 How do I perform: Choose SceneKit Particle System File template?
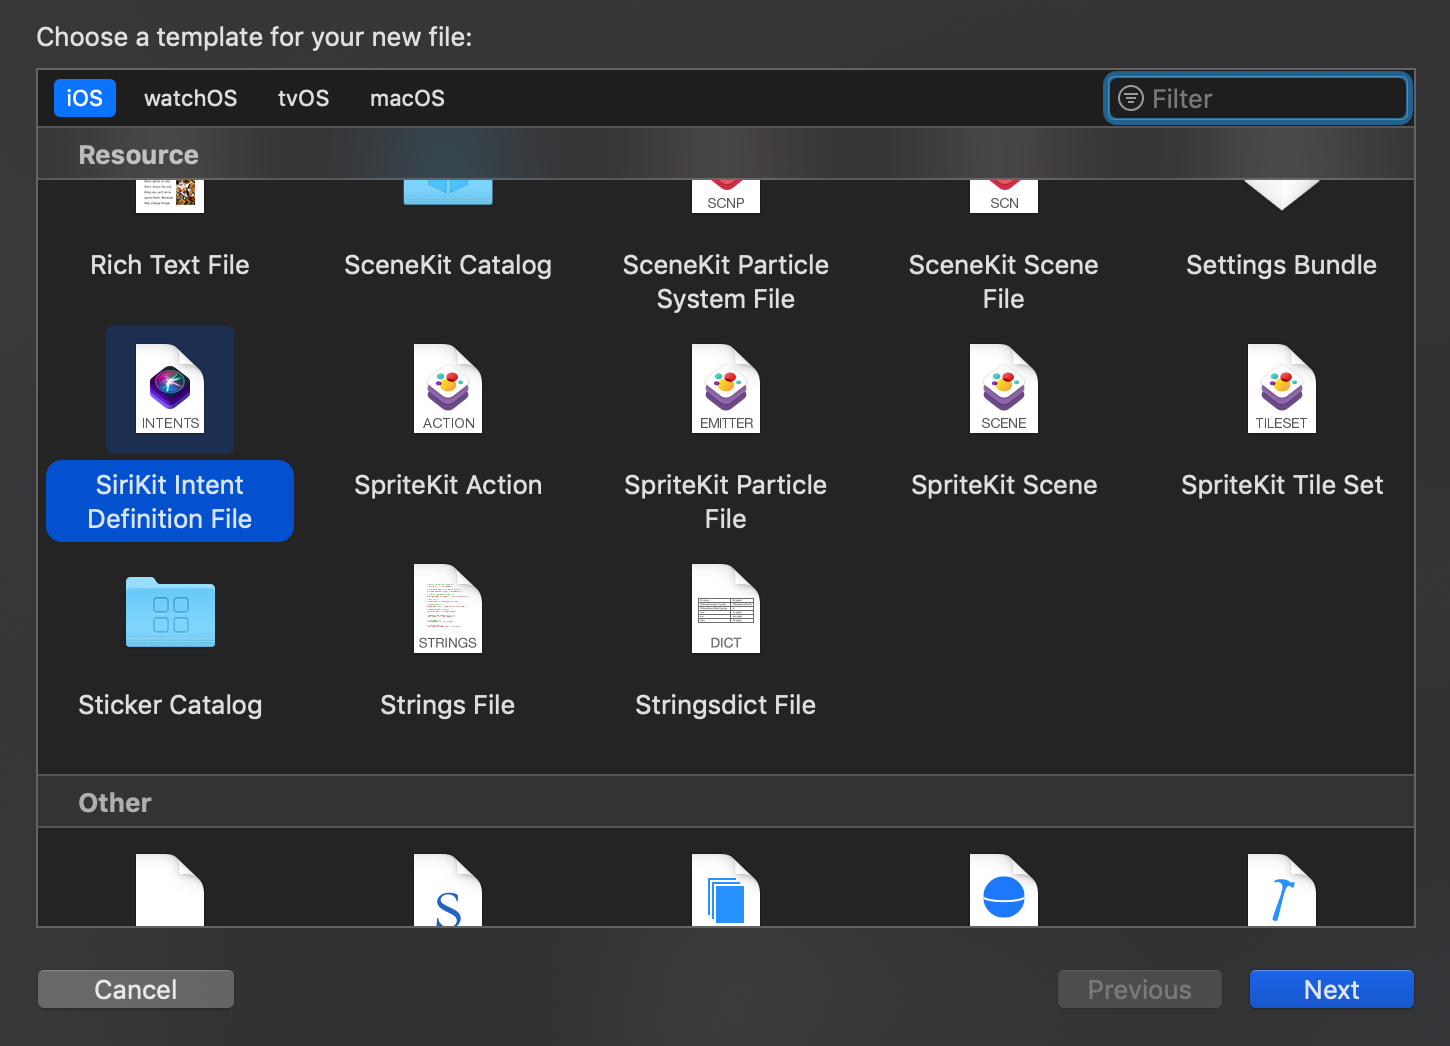(726, 280)
